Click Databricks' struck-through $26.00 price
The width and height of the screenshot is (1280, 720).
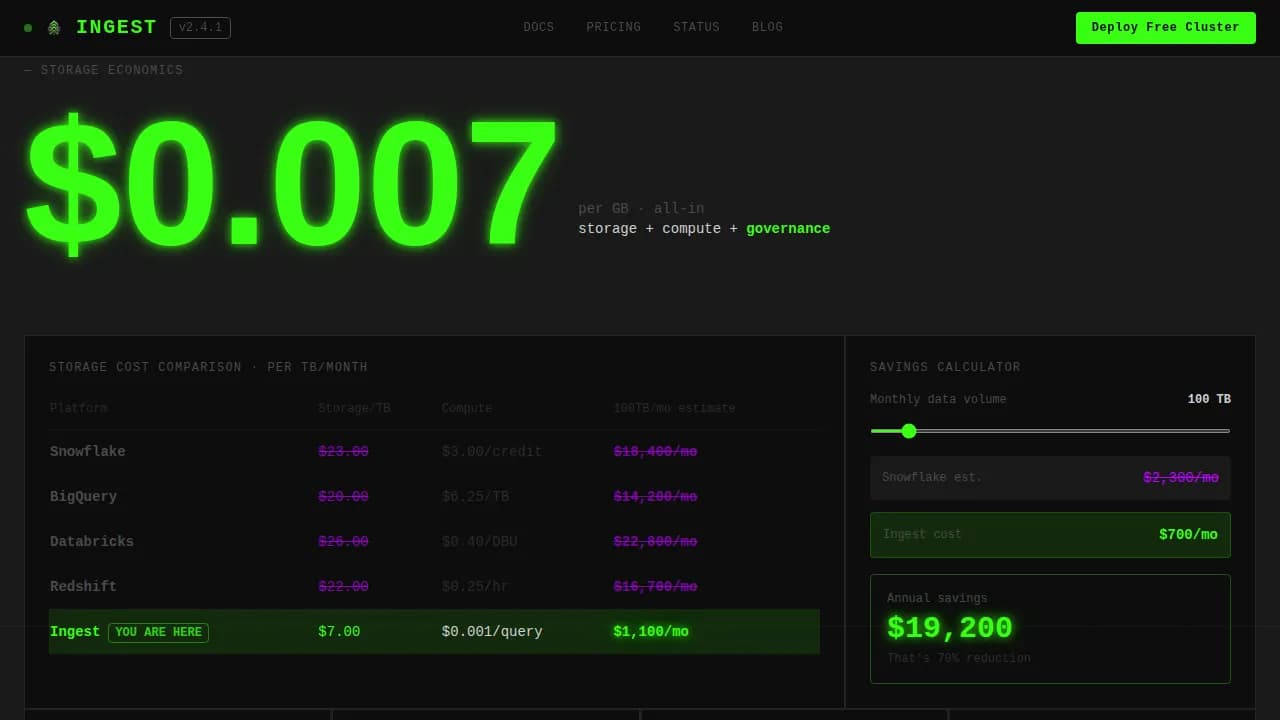pos(343,542)
